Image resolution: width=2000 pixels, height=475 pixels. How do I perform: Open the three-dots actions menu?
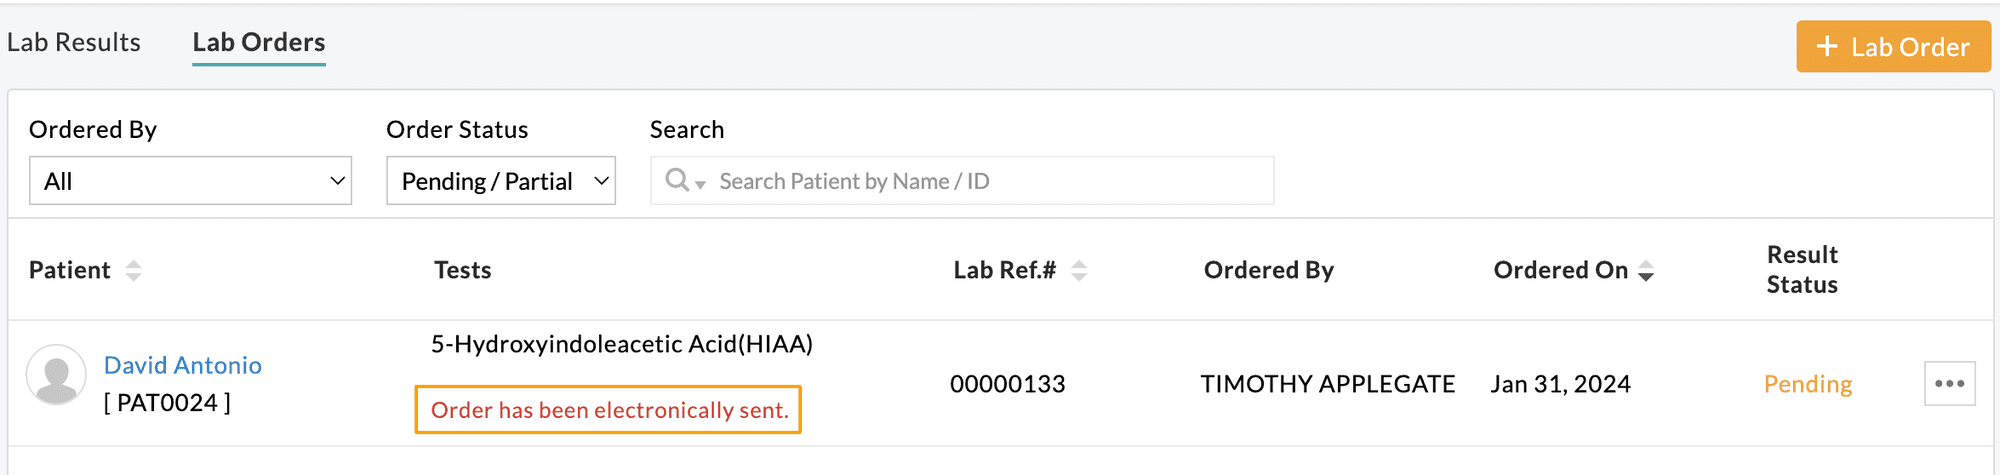point(1949,384)
